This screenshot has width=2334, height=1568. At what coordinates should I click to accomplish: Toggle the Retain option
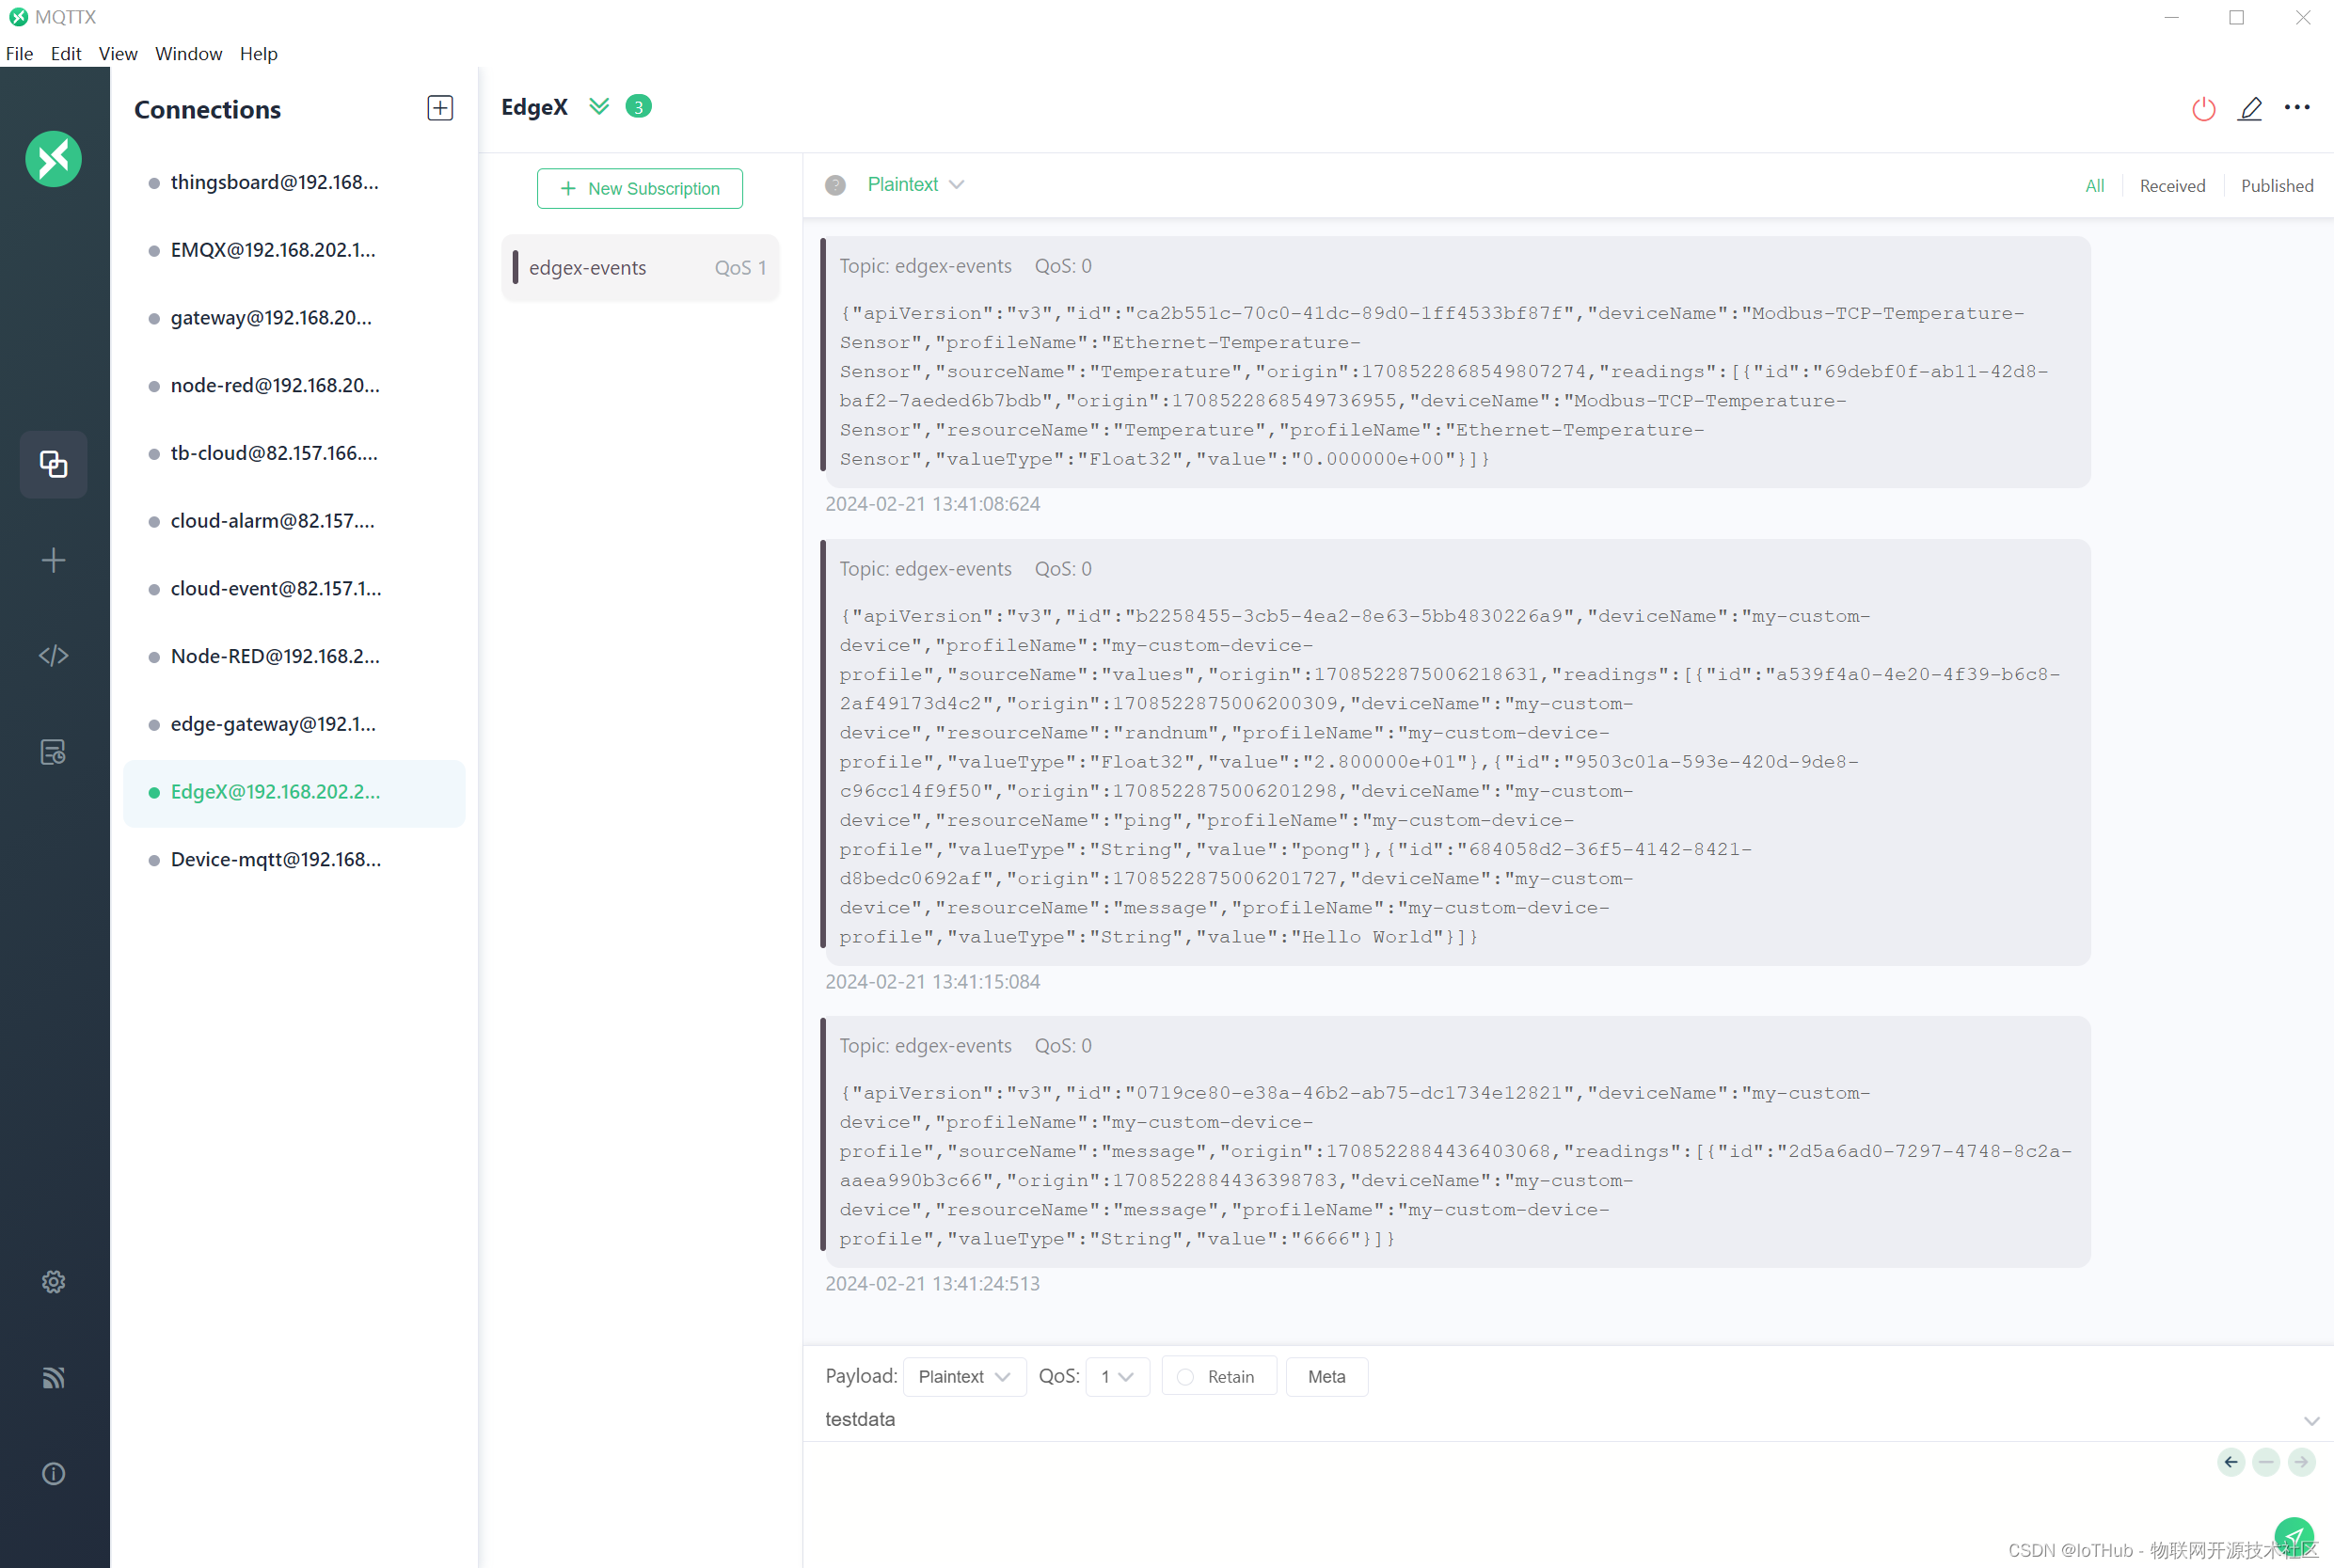pyautogui.click(x=1218, y=1376)
